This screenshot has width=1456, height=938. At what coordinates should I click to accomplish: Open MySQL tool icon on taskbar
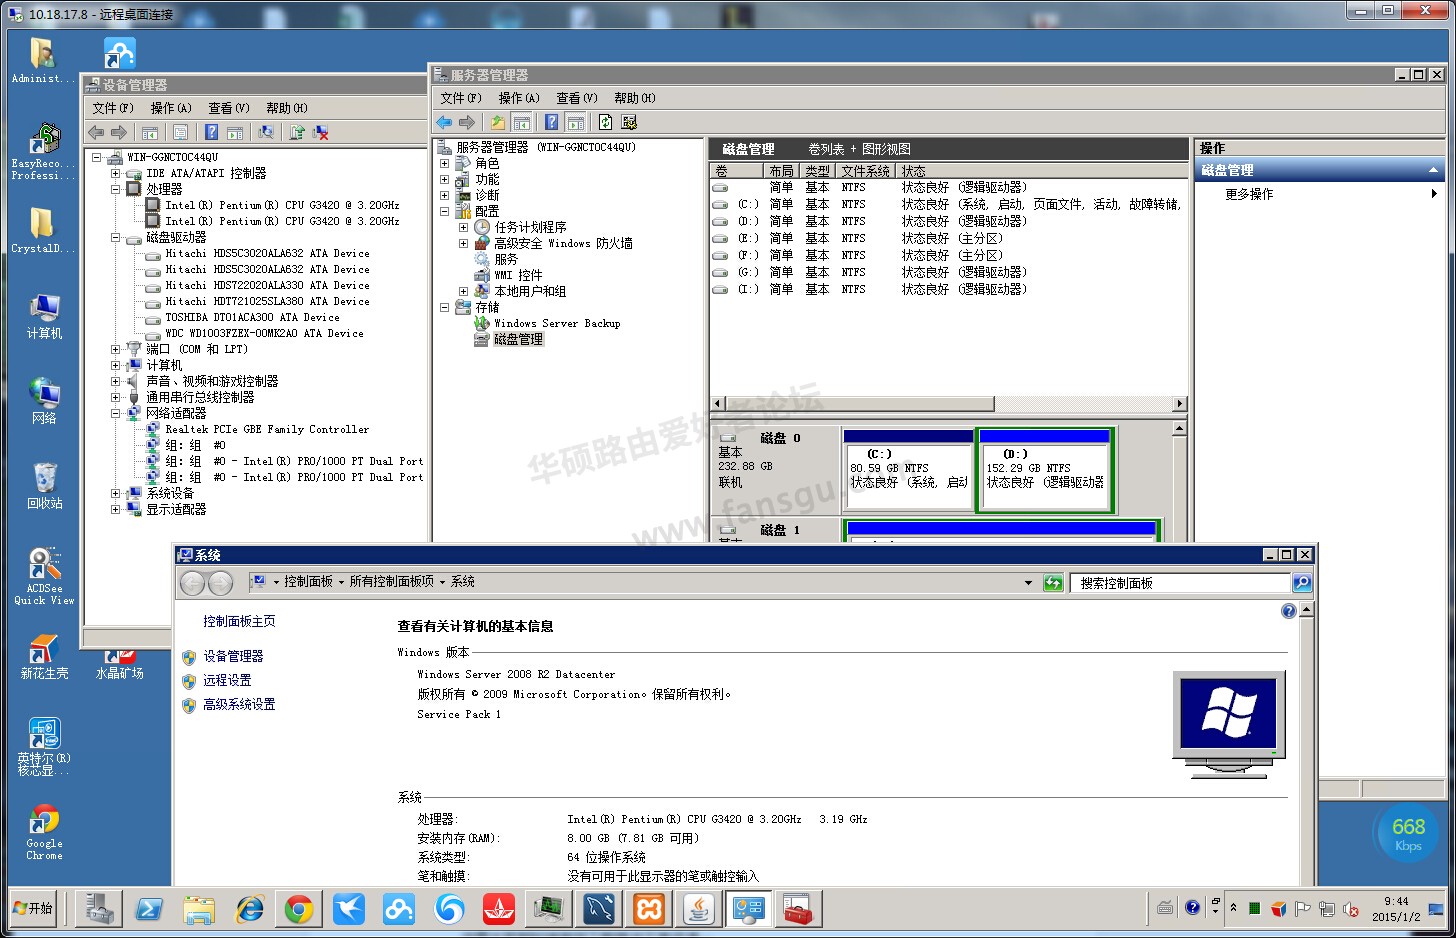pos(599,909)
